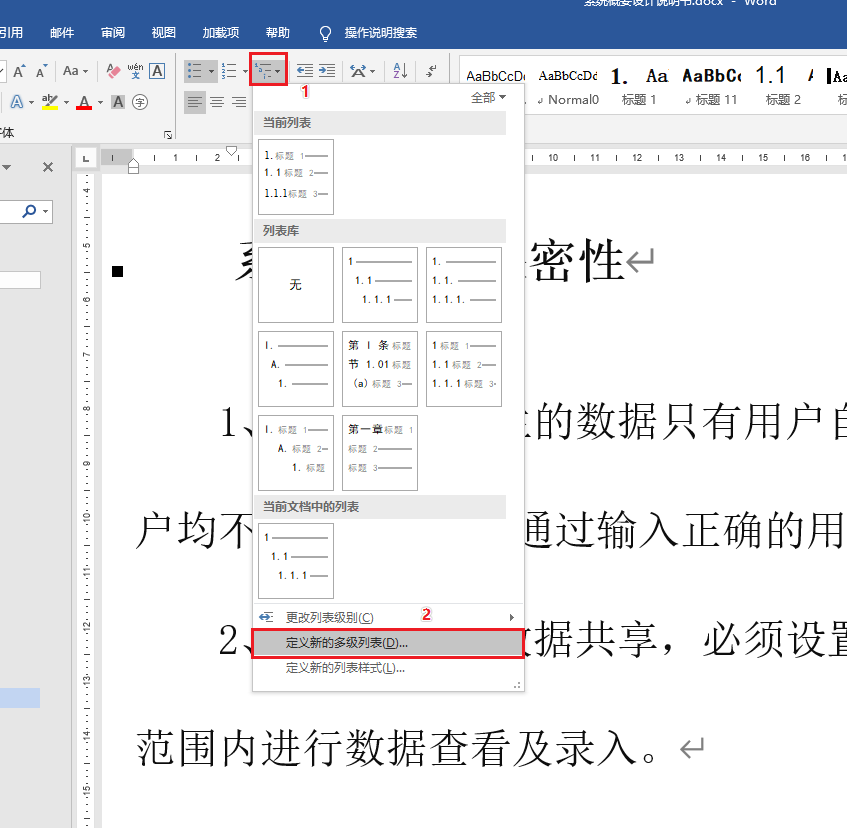
Task: Toggle Show/Hide paragraph marks
Action: 432,71
